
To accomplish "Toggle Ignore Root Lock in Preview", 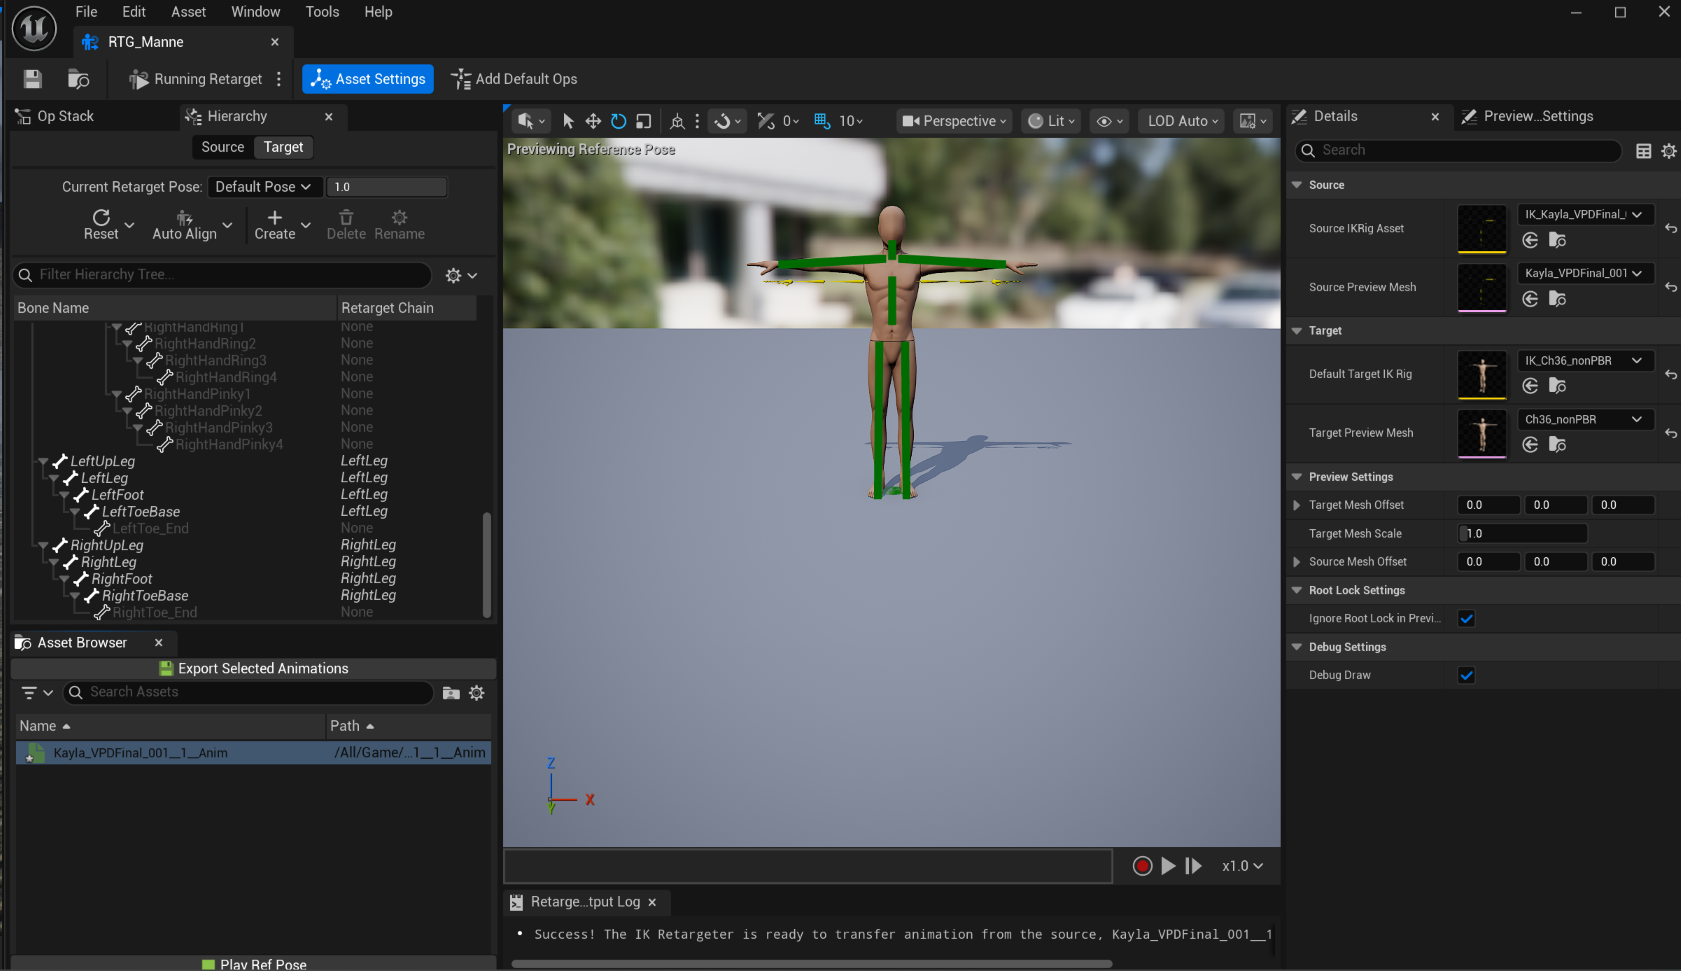I will point(1466,617).
